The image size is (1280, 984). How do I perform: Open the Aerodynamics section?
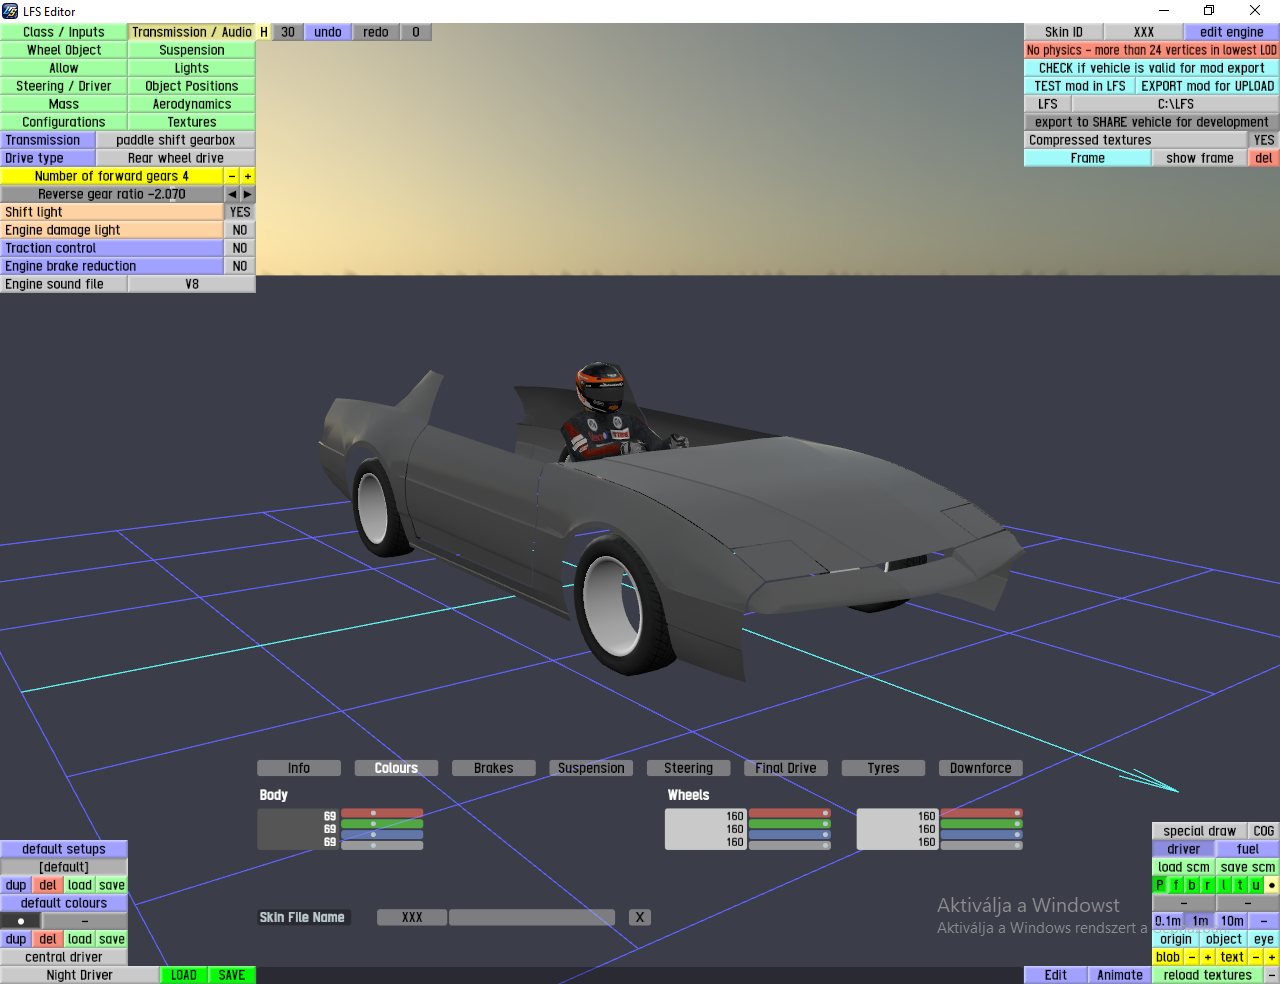point(192,104)
